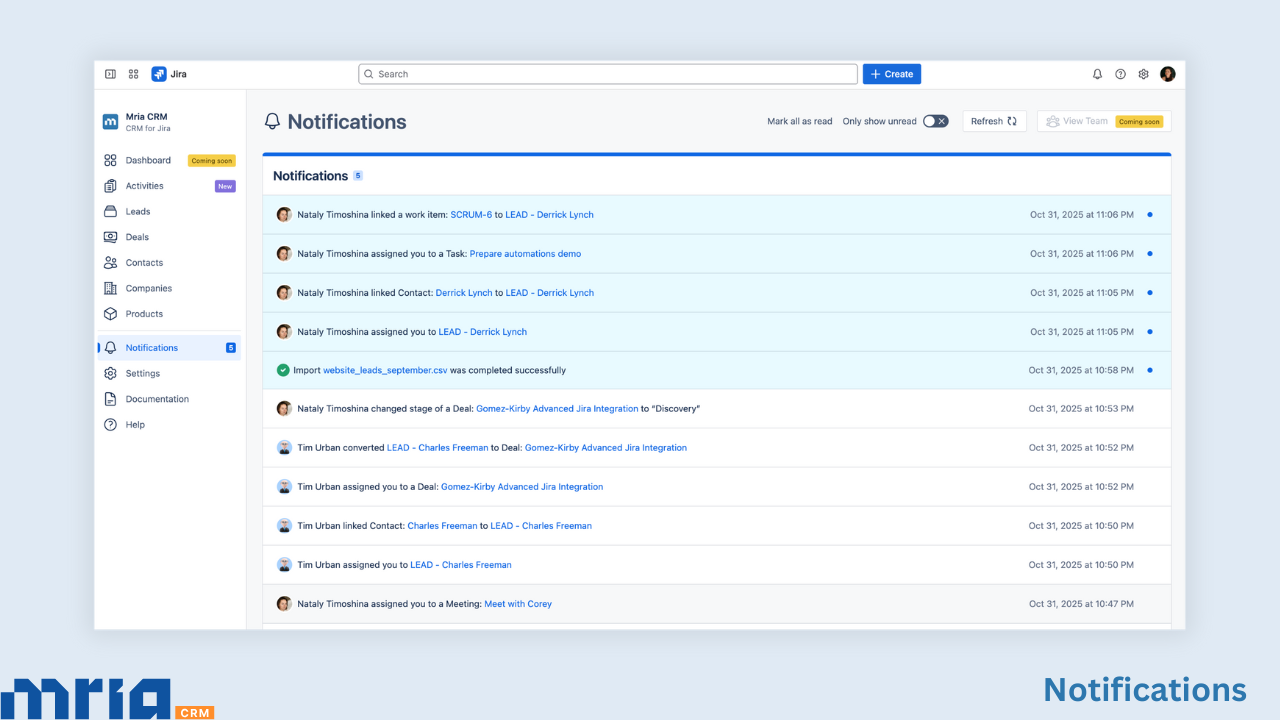Click in the Search field
Viewport: 1280px width, 720px height.
pos(608,74)
